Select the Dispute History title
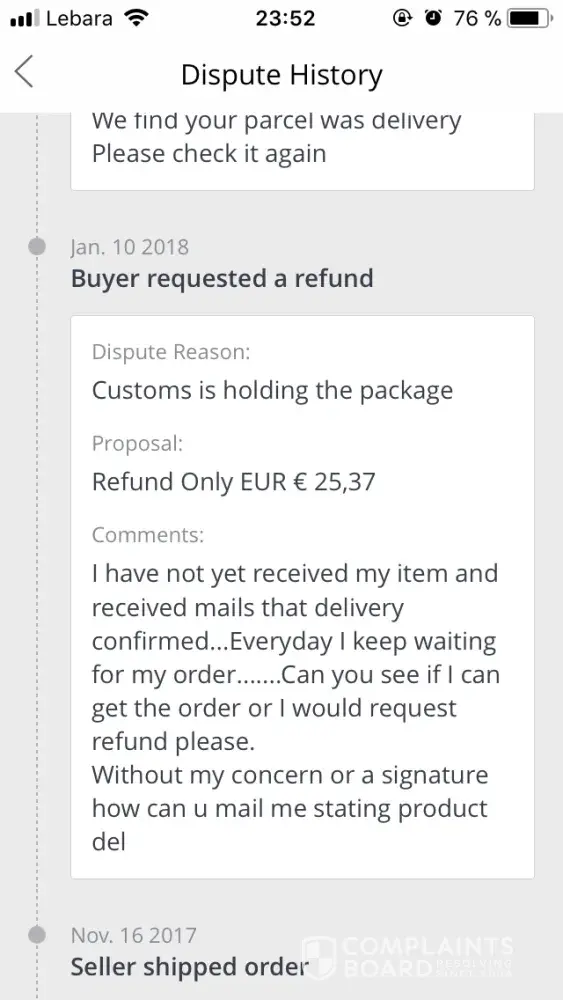563x1000 pixels. coord(282,75)
